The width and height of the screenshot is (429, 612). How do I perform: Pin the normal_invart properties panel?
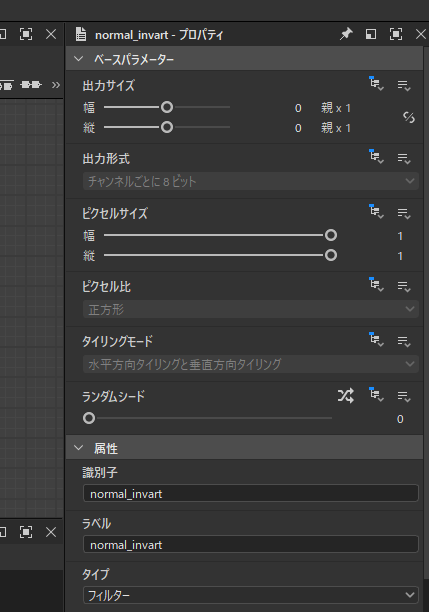click(346, 34)
